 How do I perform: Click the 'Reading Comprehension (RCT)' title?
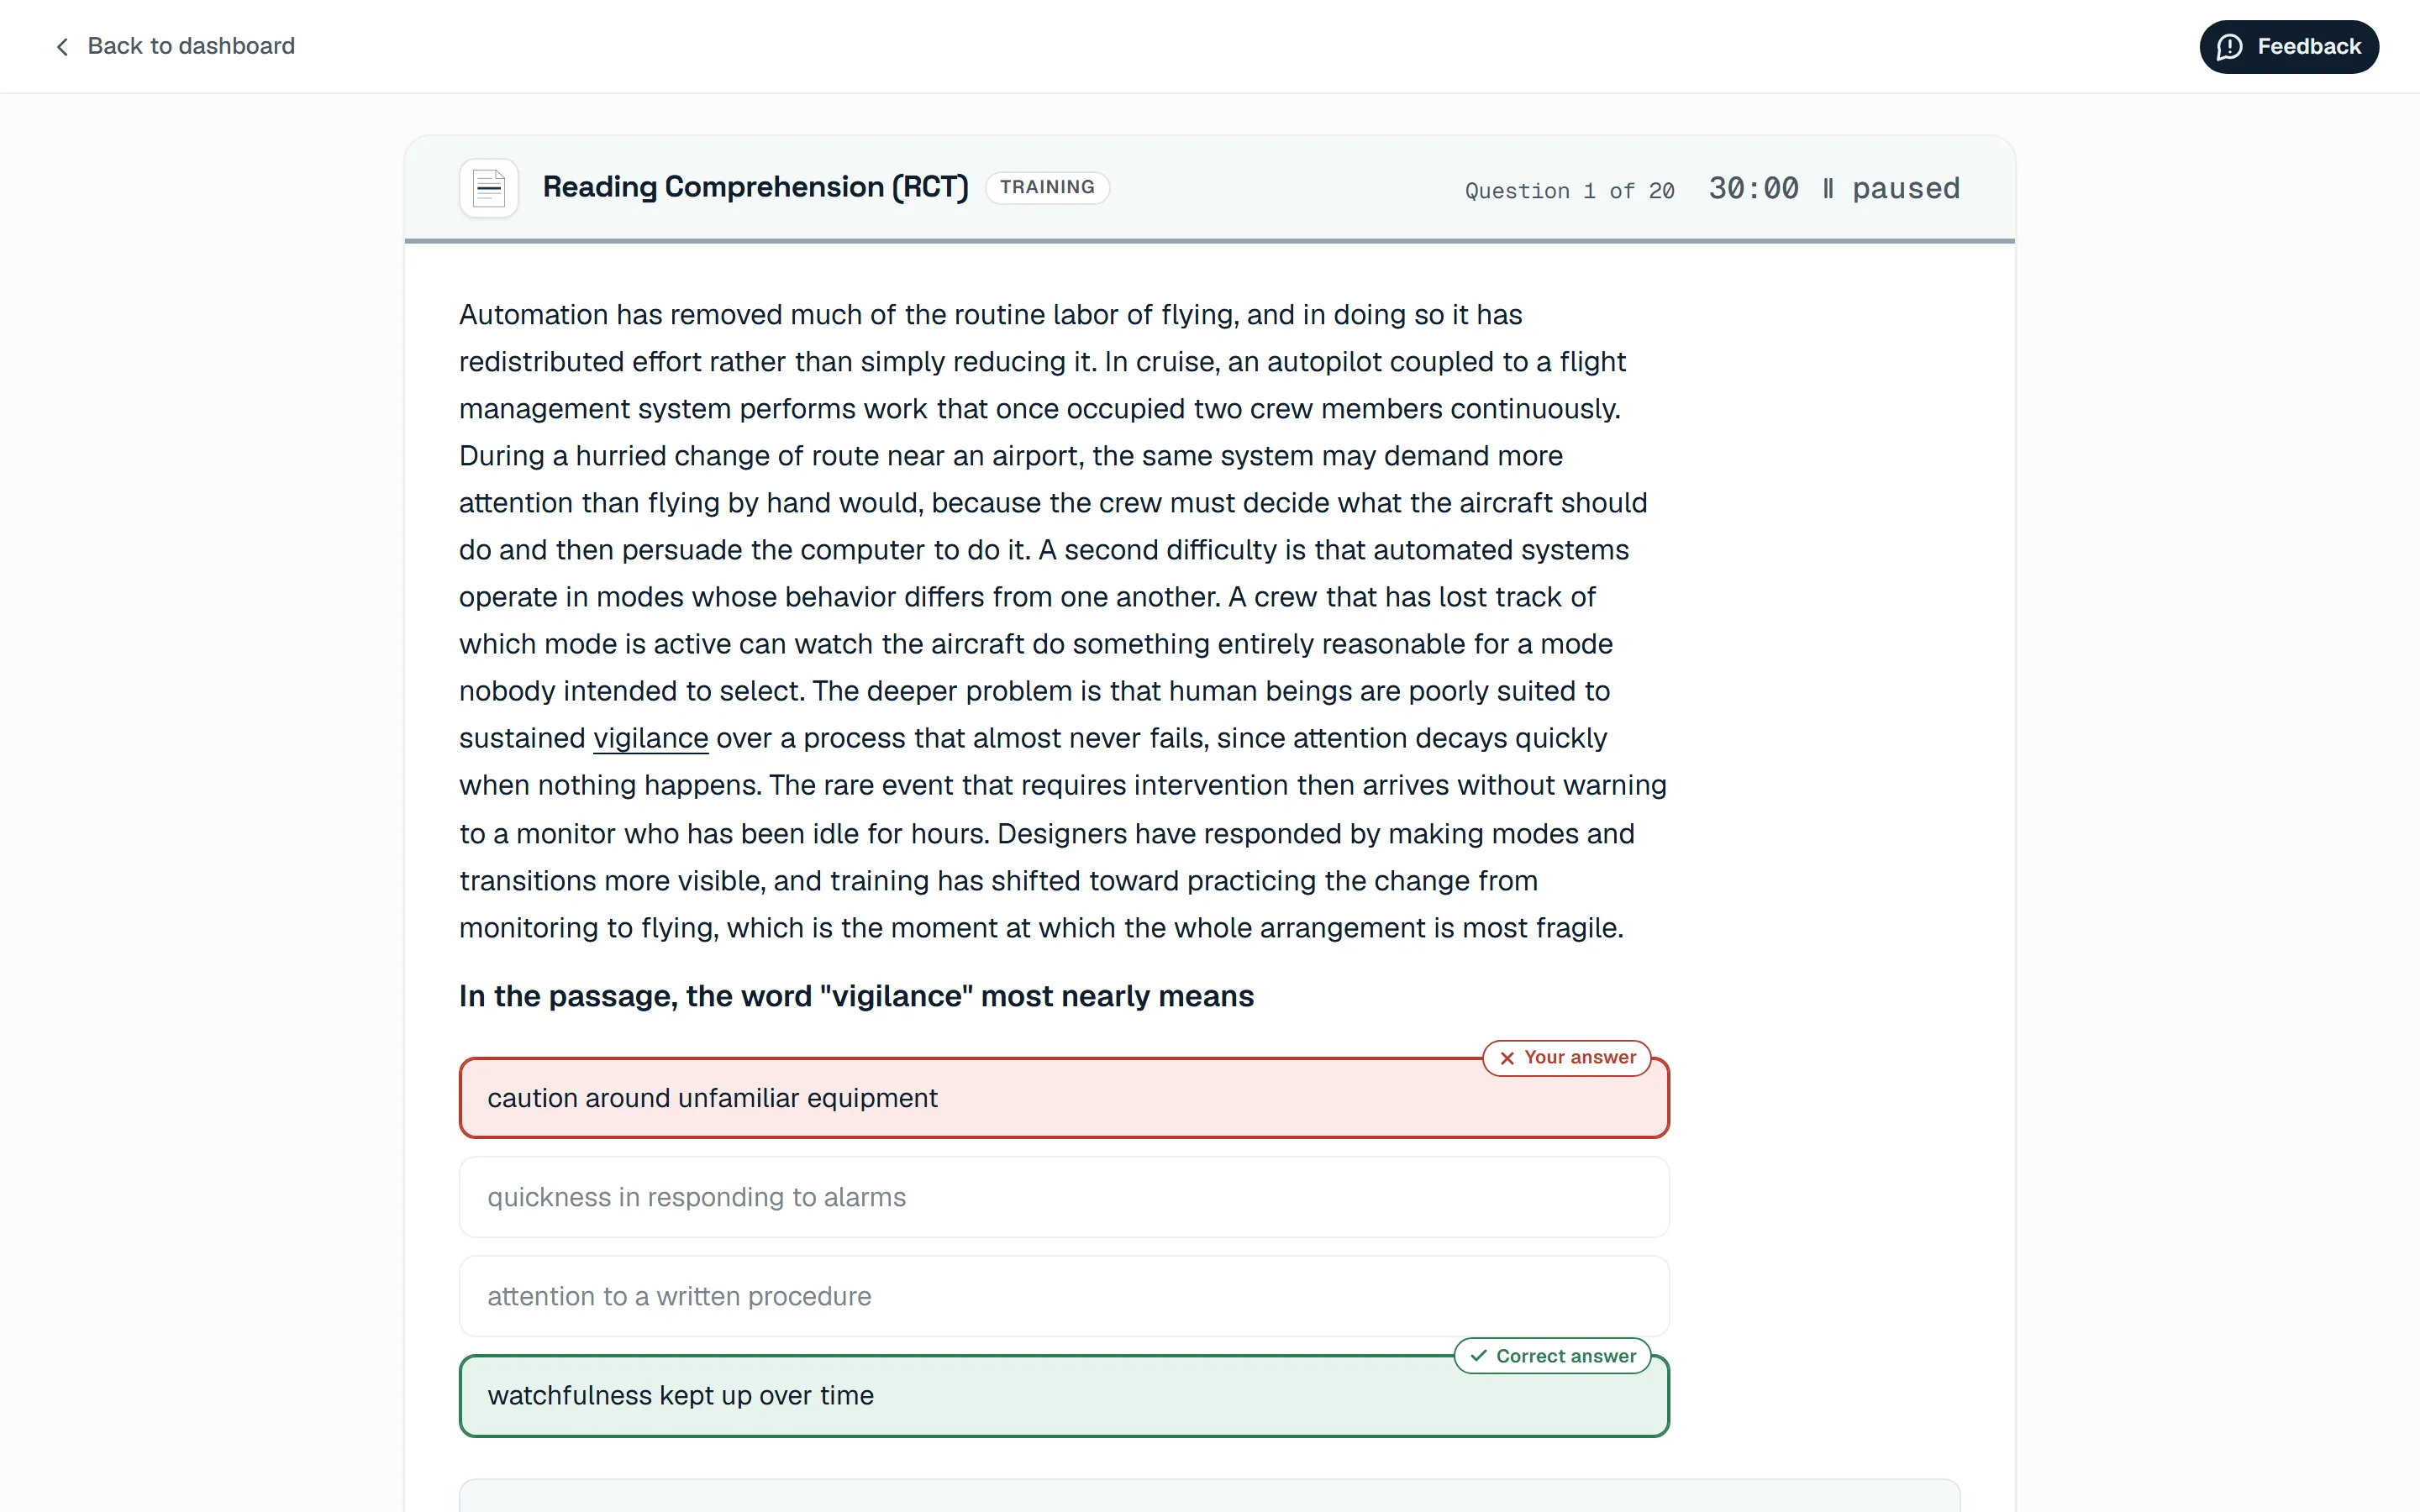[755, 187]
